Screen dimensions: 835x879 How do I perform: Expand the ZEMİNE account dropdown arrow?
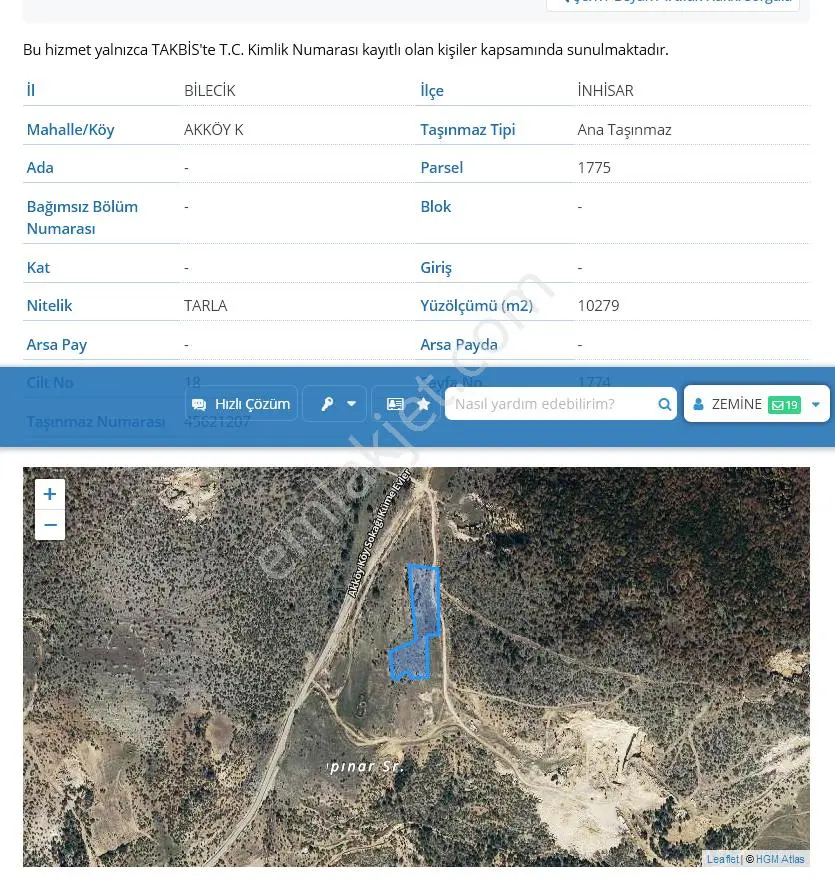[x=816, y=404]
